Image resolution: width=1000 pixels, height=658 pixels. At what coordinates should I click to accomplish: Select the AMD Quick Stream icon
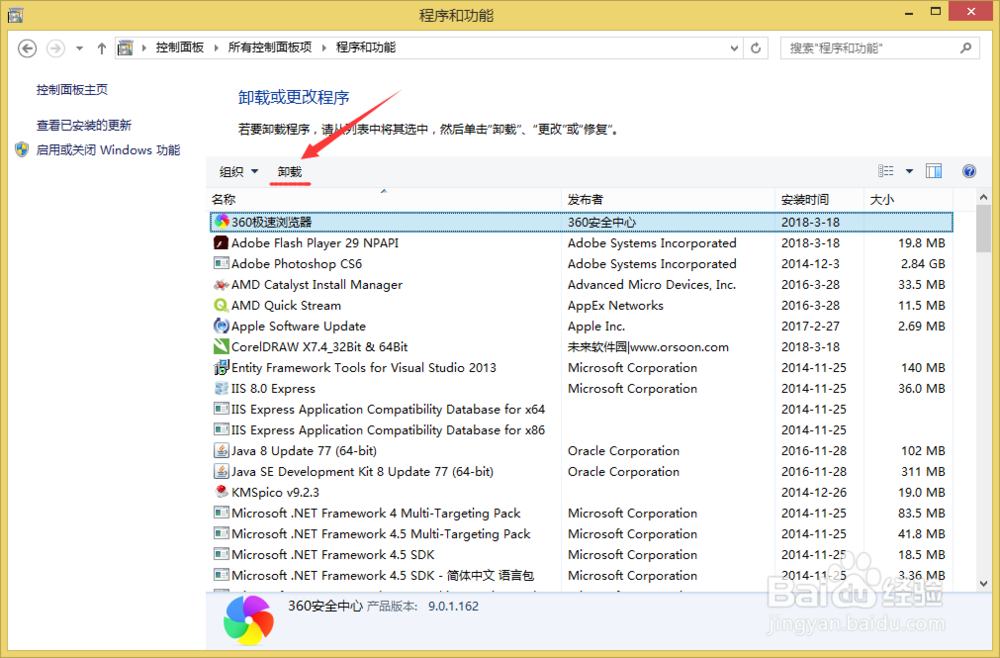221,305
